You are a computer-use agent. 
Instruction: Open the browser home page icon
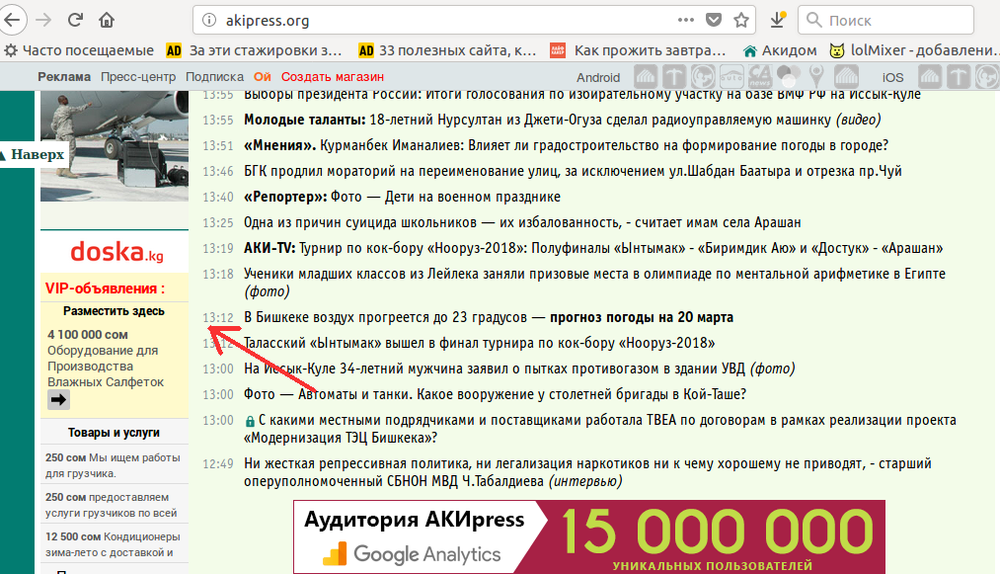pos(107,20)
